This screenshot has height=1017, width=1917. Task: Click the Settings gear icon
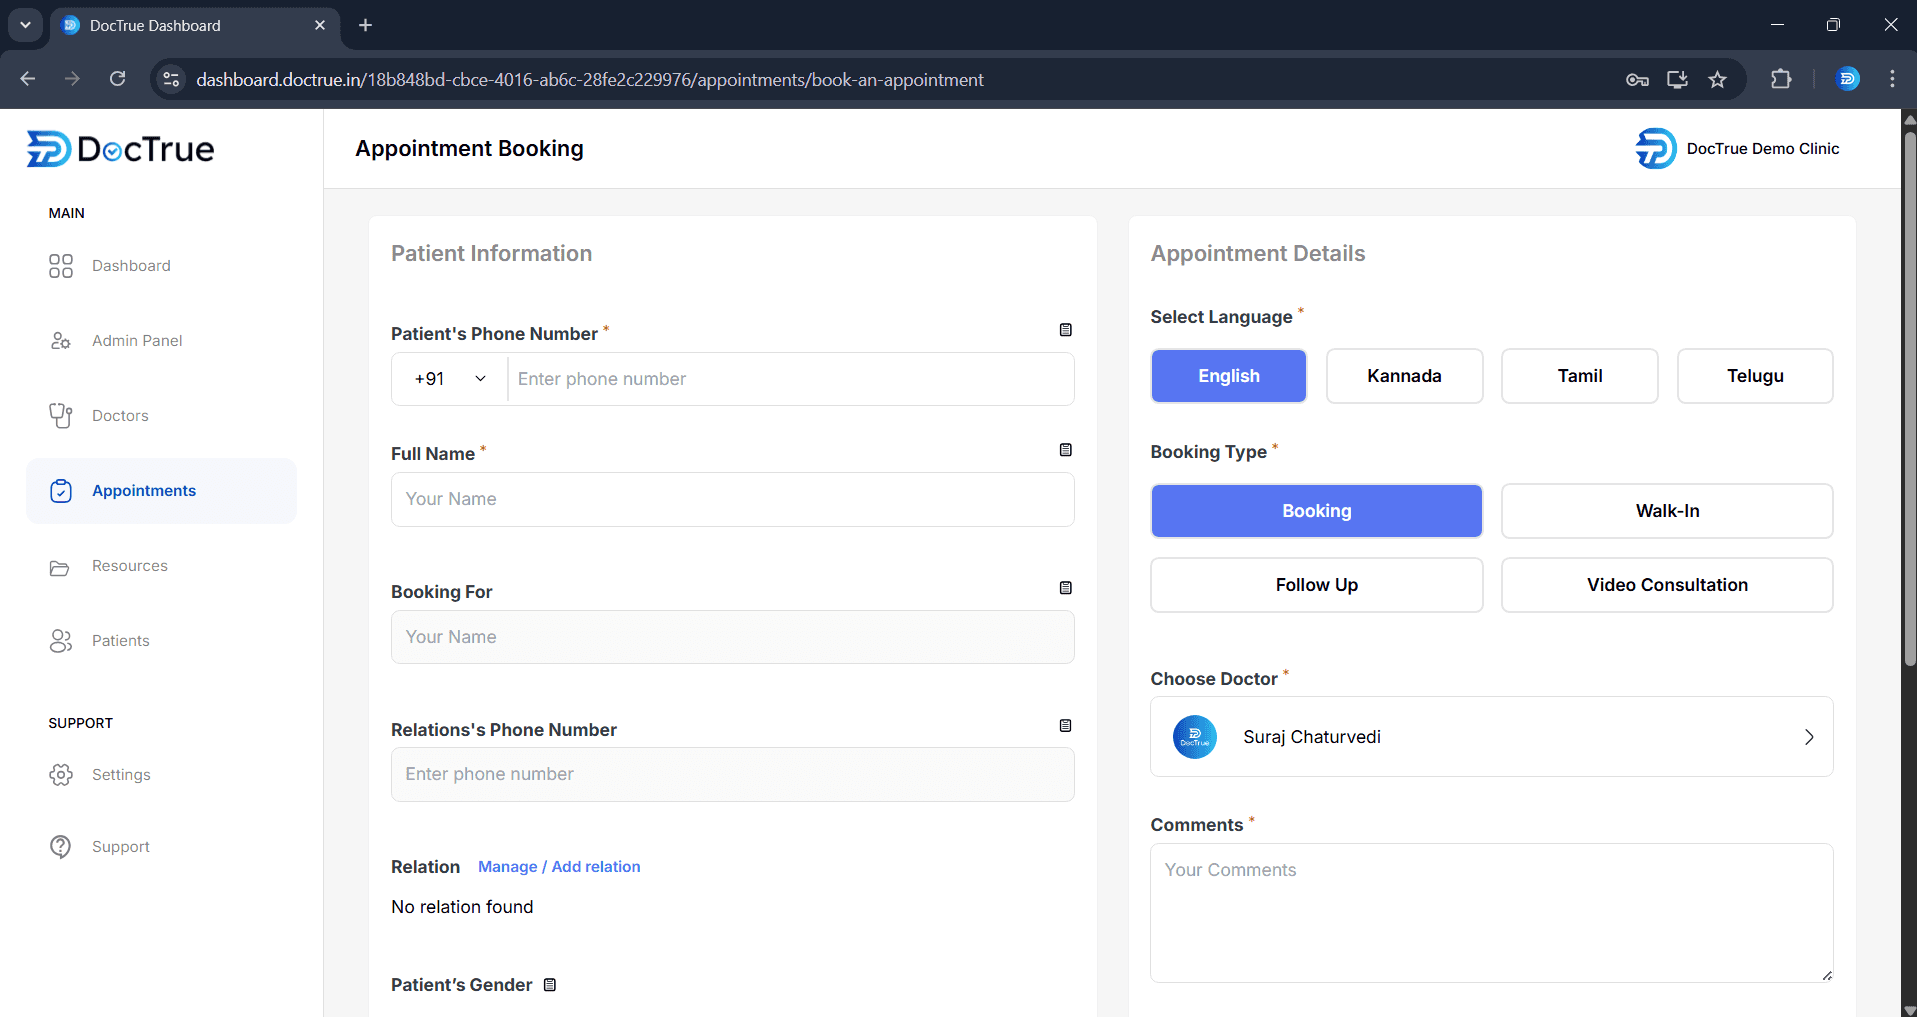coord(61,775)
